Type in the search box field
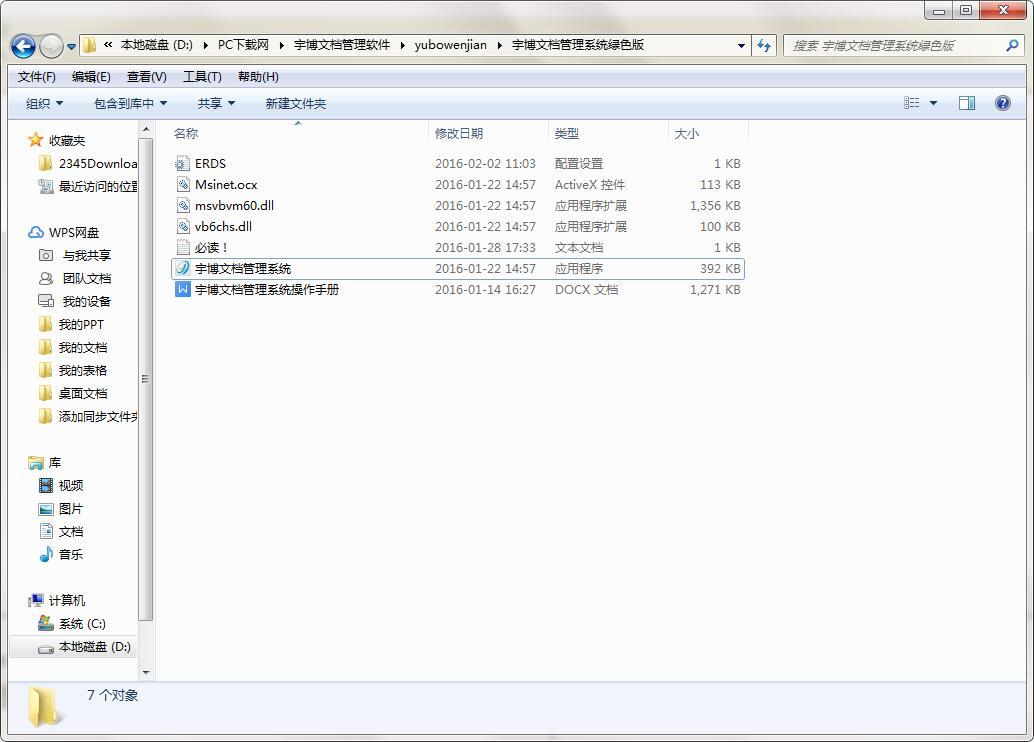This screenshot has width=1034, height=742. [895, 45]
